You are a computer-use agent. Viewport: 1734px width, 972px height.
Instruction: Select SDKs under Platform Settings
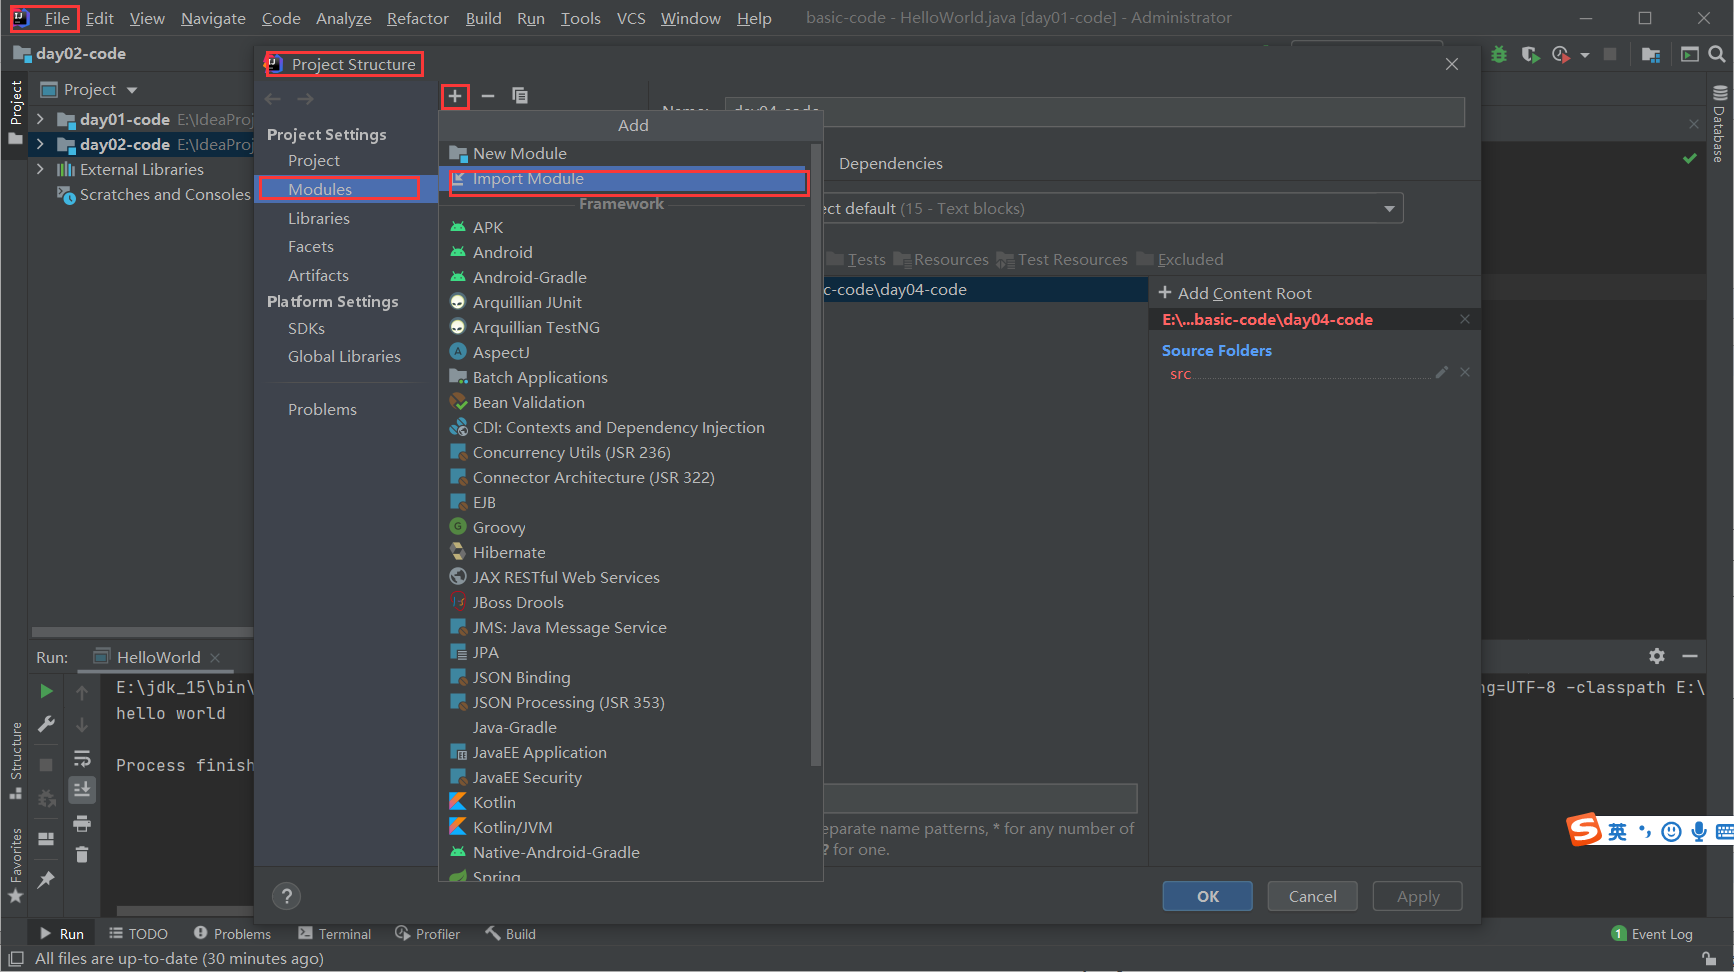(x=306, y=328)
